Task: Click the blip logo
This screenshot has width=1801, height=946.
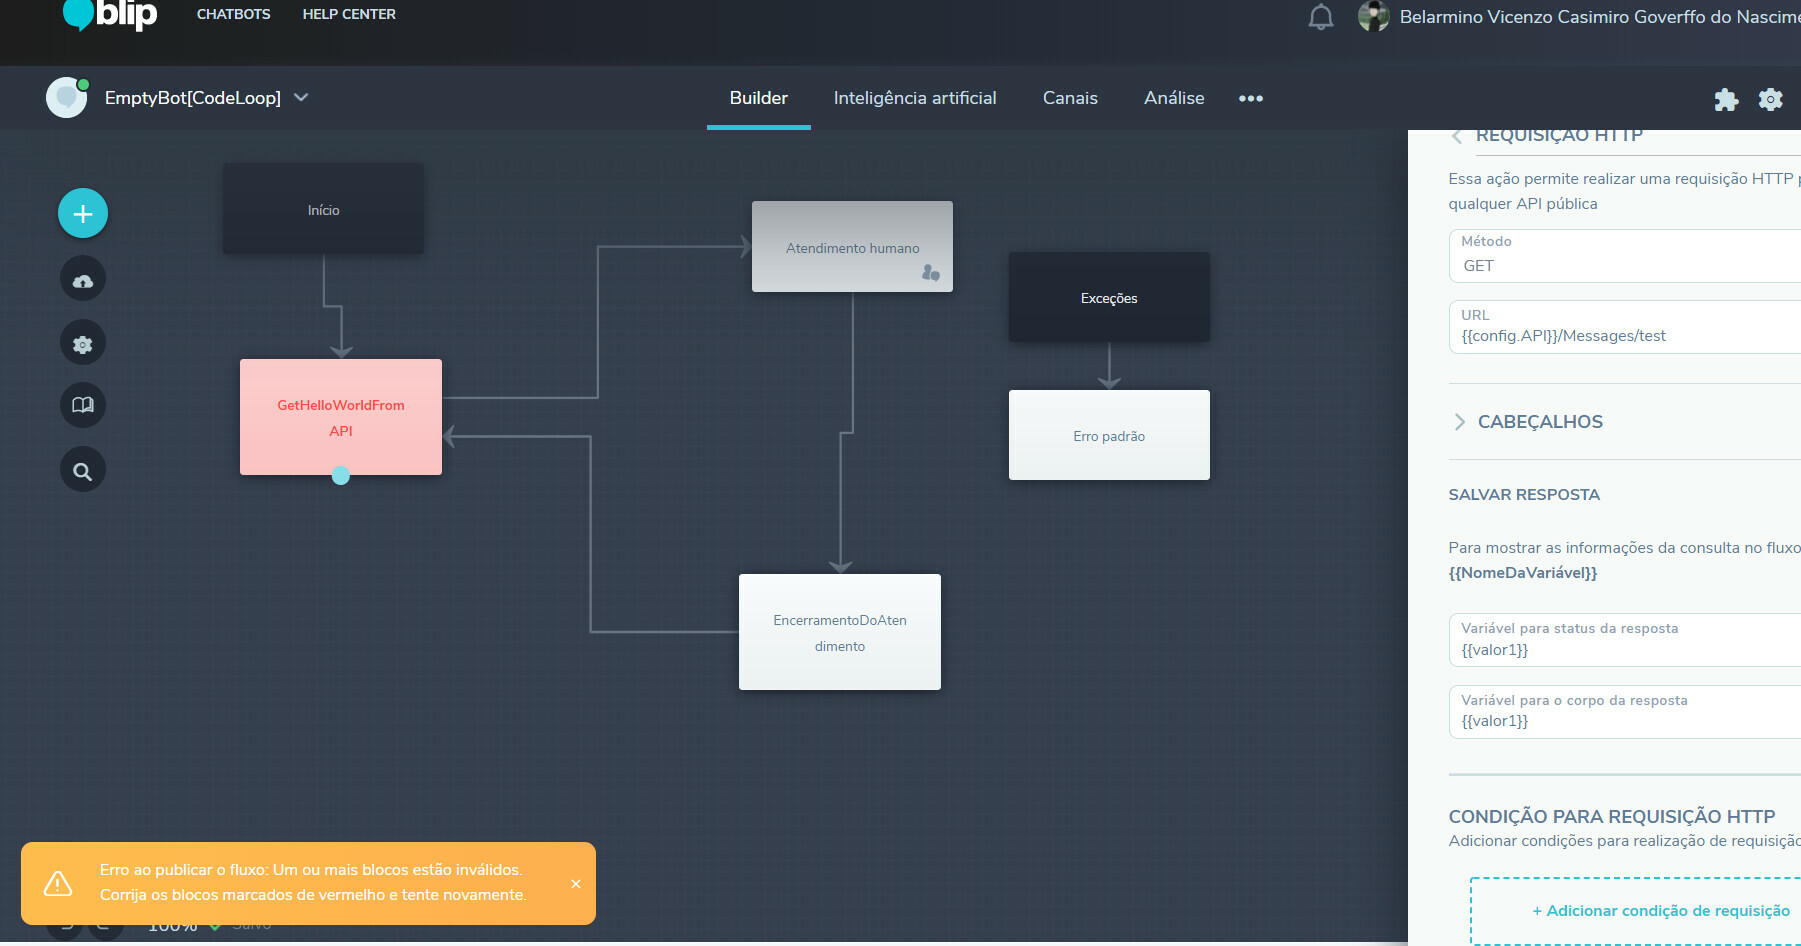Action: click(110, 15)
